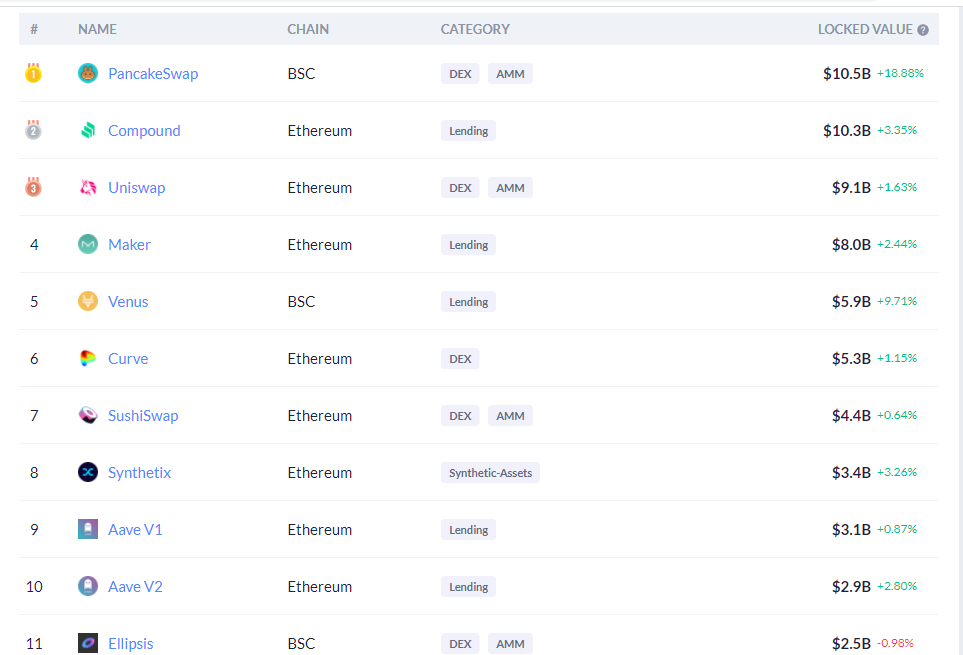
Task: Open the Venus project link
Action: pyautogui.click(x=128, y=301)
